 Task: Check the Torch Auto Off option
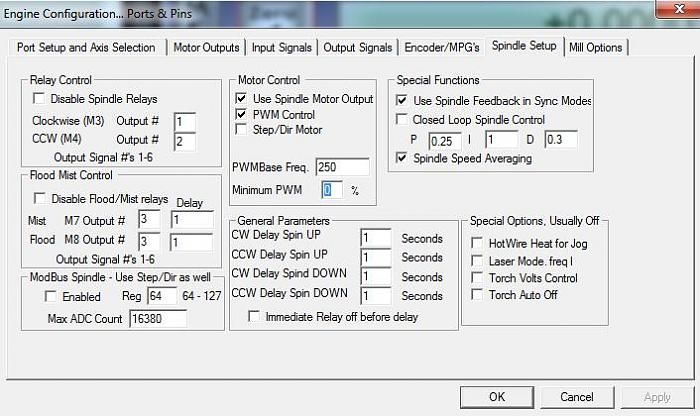[x=477, y=294]
